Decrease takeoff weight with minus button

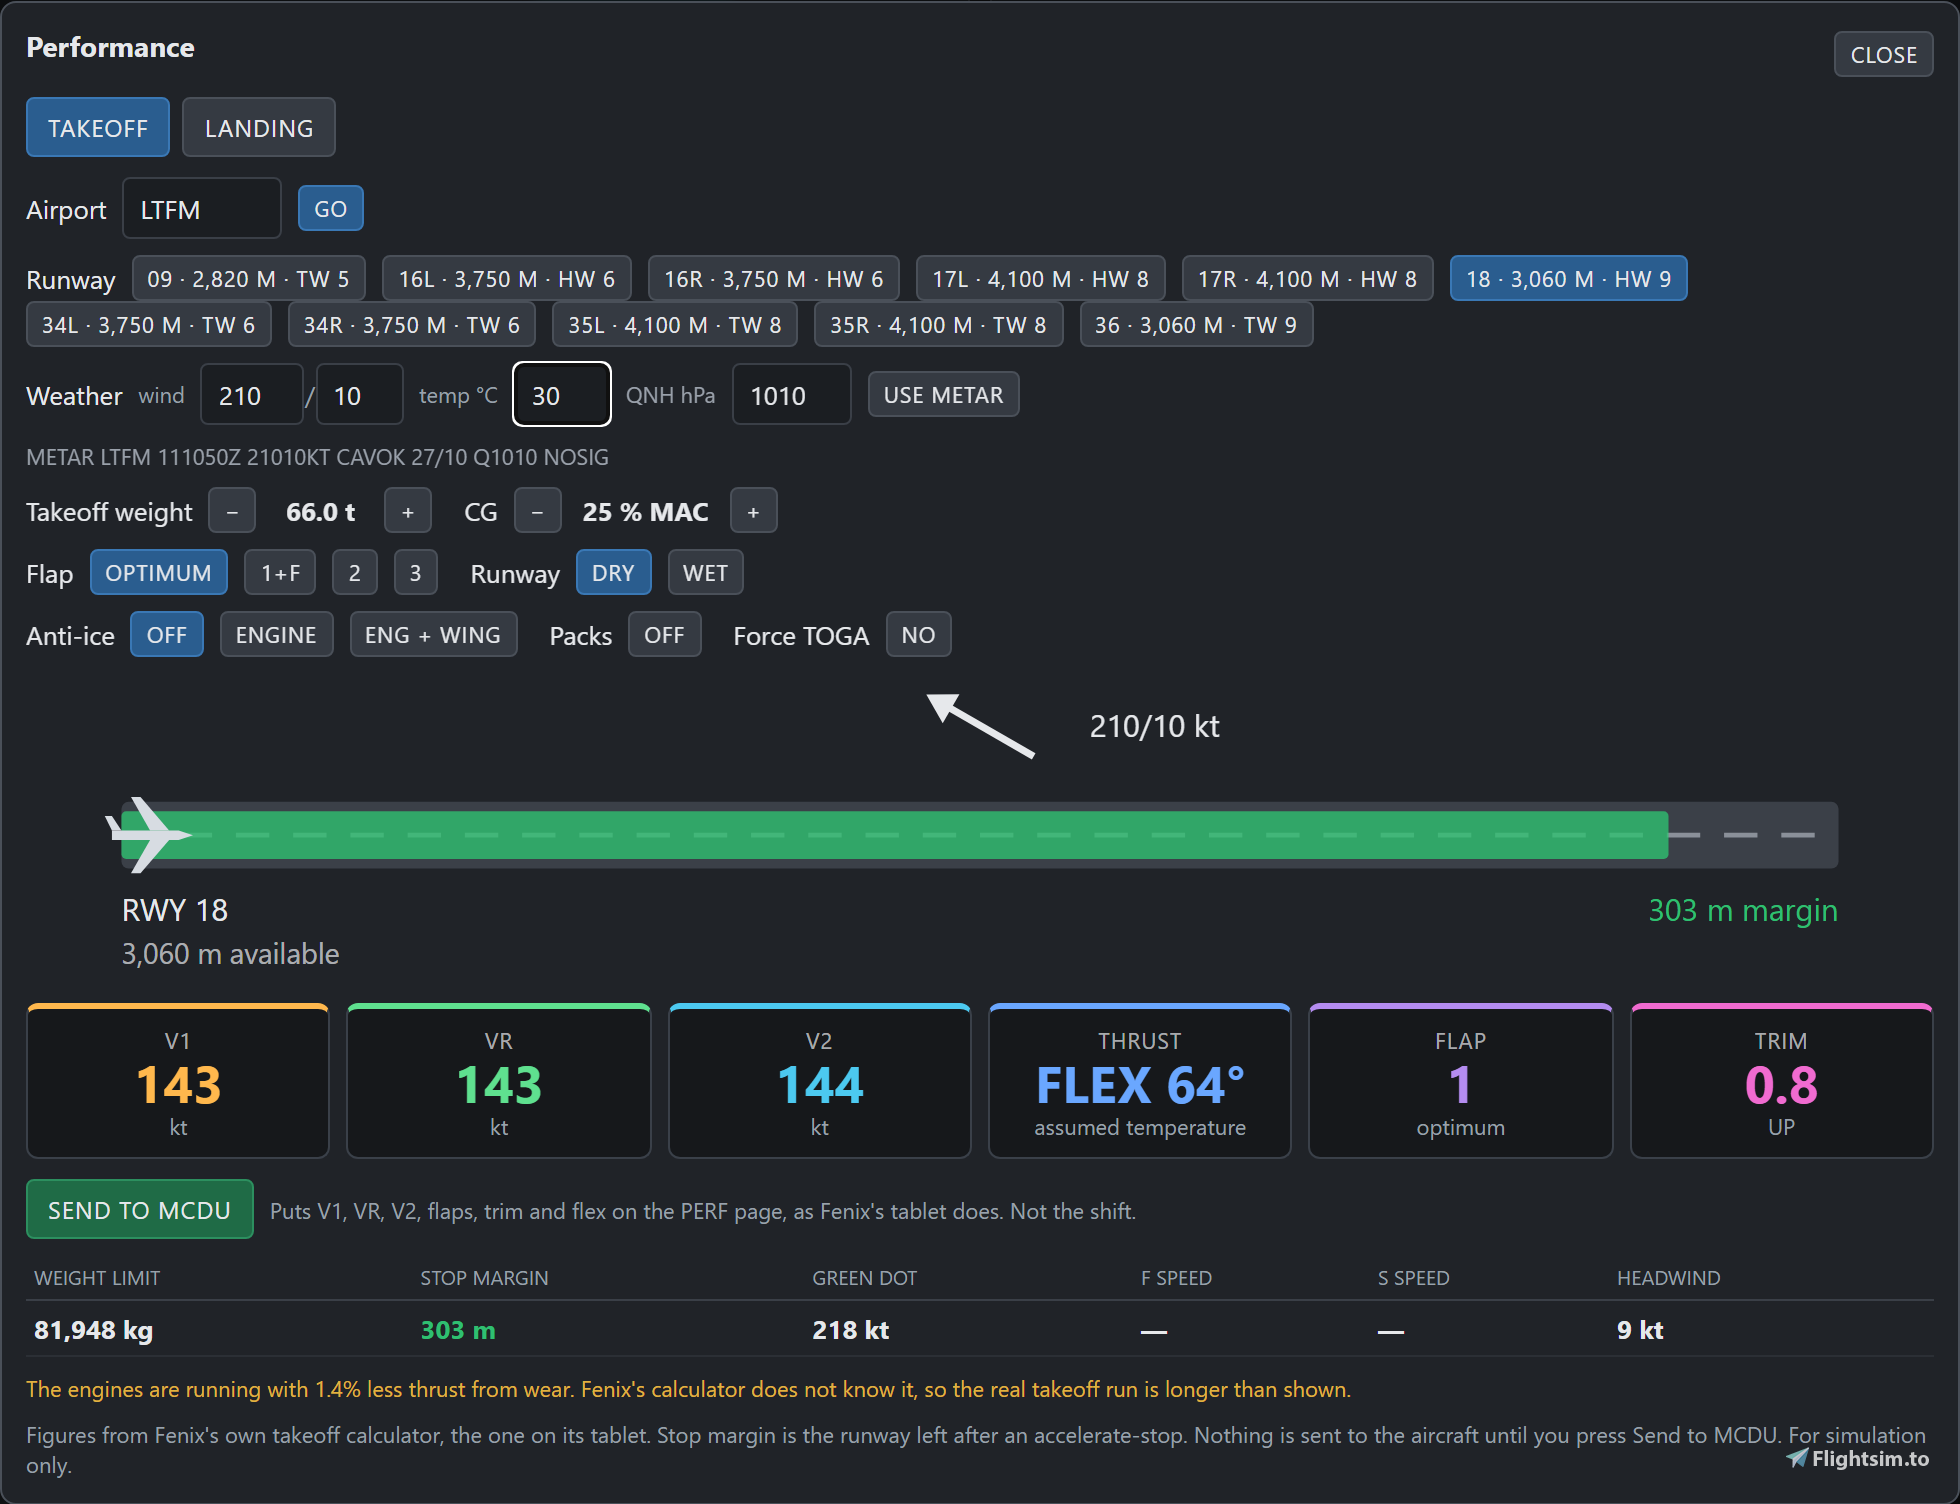click(x=232, y=512)
